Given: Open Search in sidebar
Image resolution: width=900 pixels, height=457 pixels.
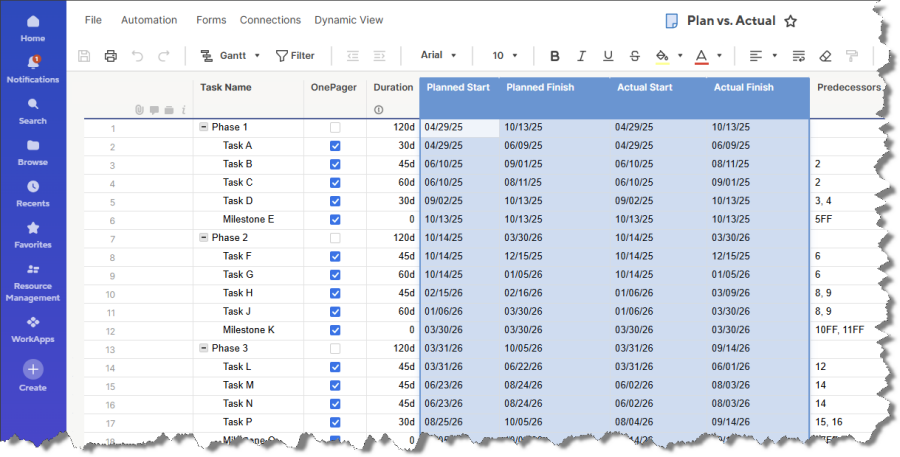Looking at the screenshot, I should tap(33, 111).
